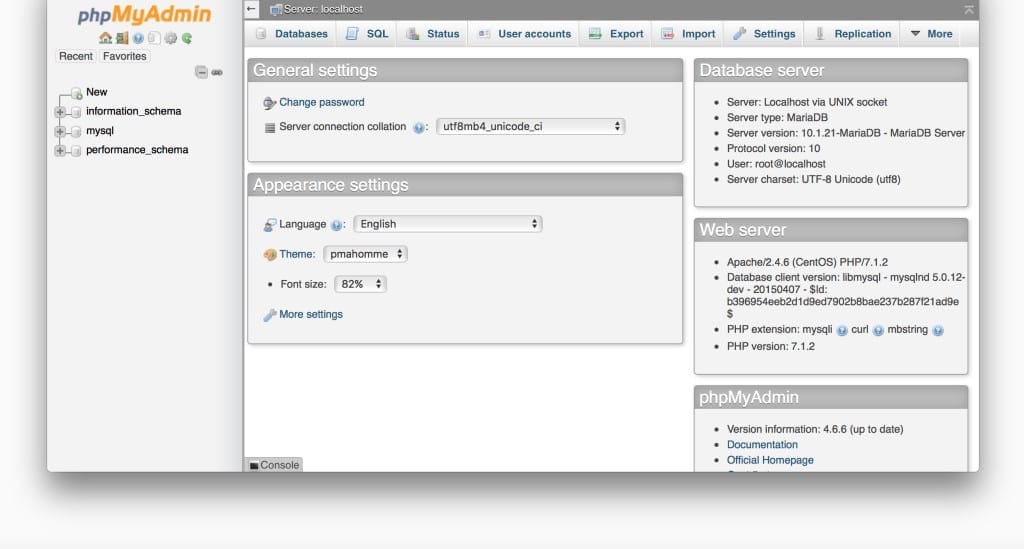Click 'PHP version: 7.1.2' text
The image size is (1024, 549).
click(x=771, y=347)
